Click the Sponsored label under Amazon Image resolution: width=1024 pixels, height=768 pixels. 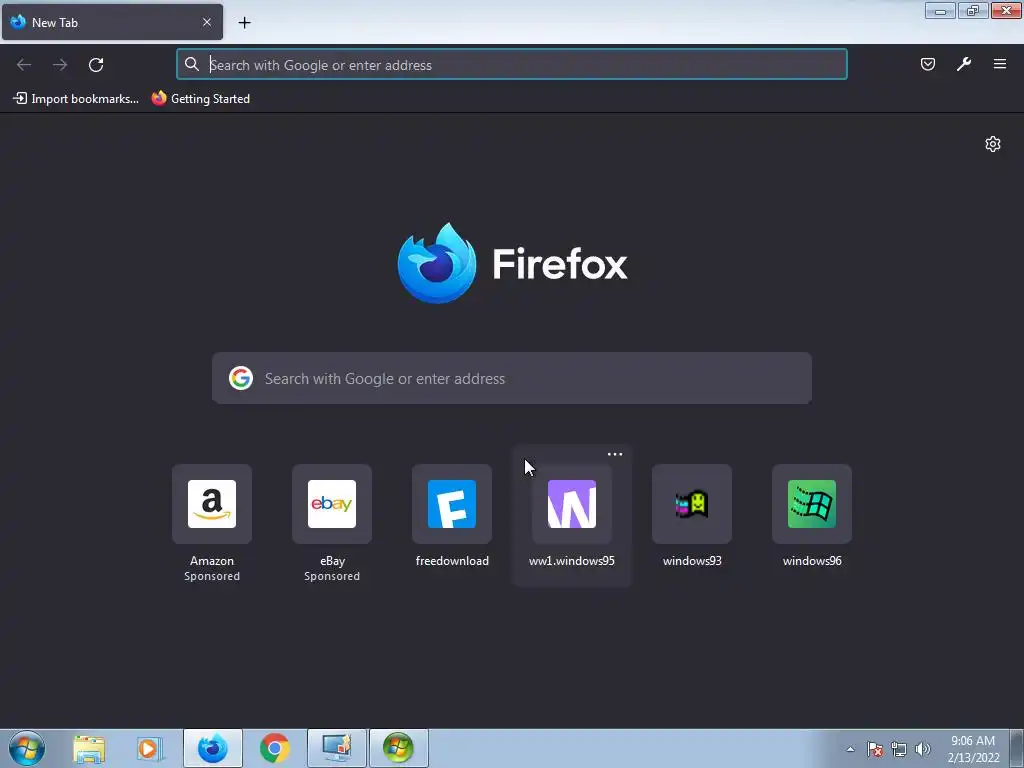click(212, 576)
